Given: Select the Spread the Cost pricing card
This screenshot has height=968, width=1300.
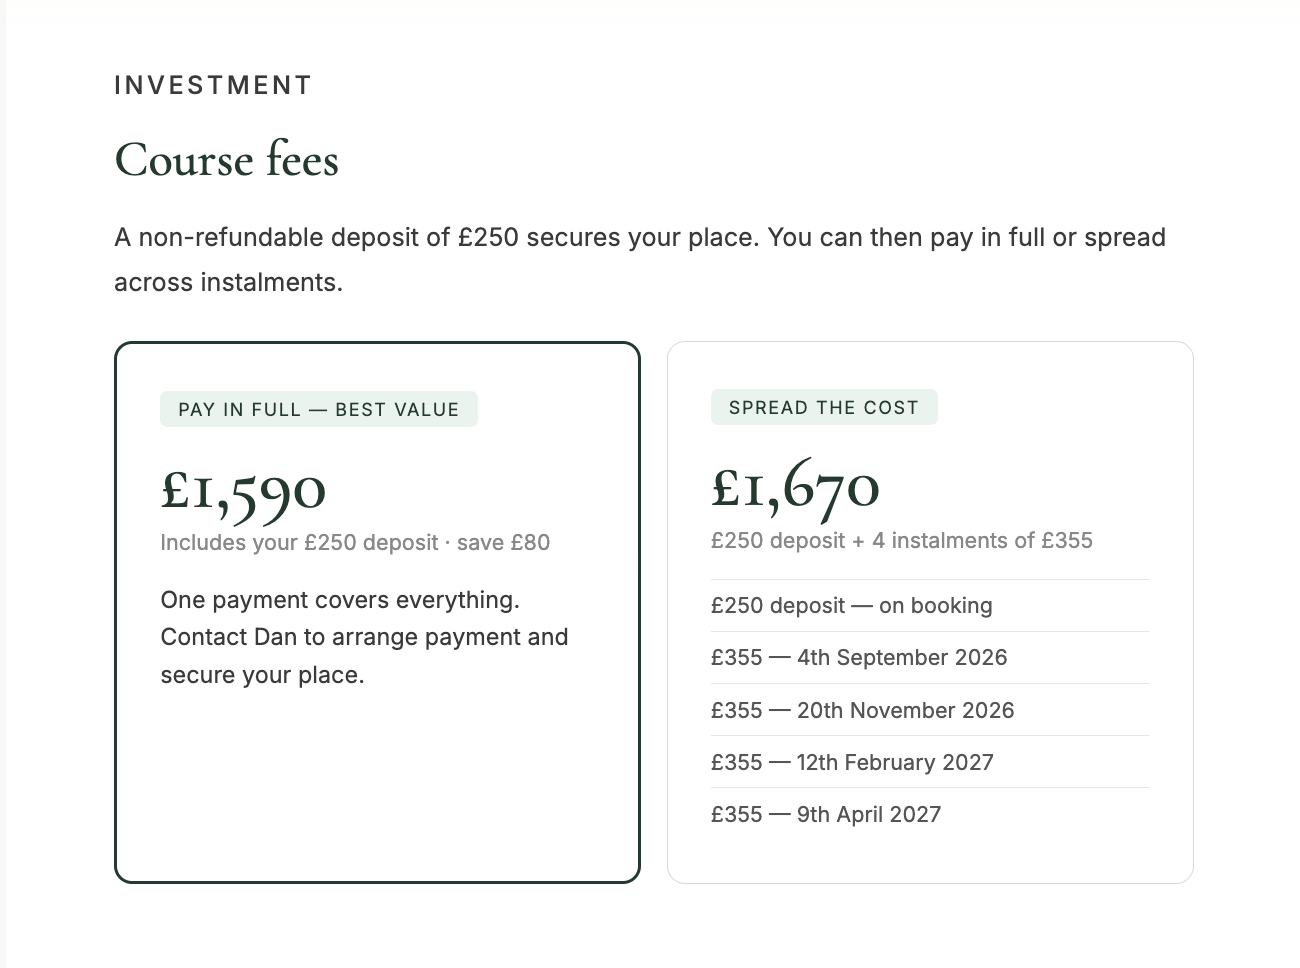Looking at the screenshot, I should pos(930,612).
